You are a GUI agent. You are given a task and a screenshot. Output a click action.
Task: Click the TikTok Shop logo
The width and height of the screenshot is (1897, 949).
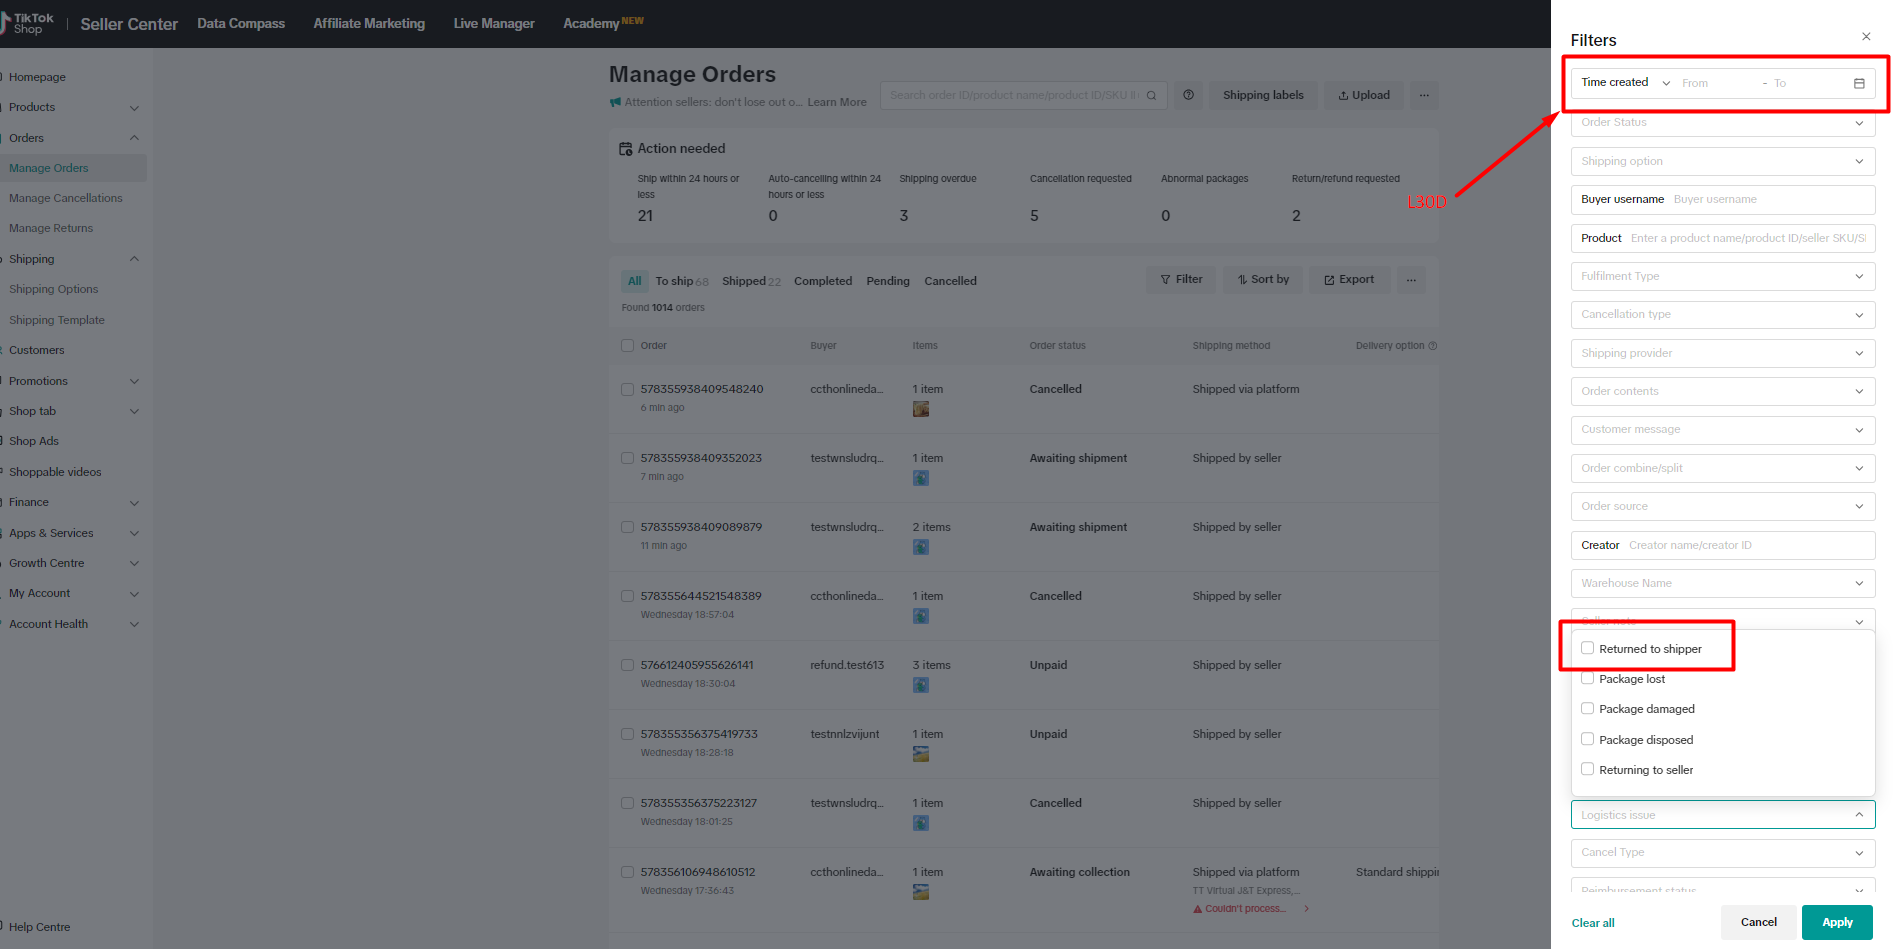point(28,23)
